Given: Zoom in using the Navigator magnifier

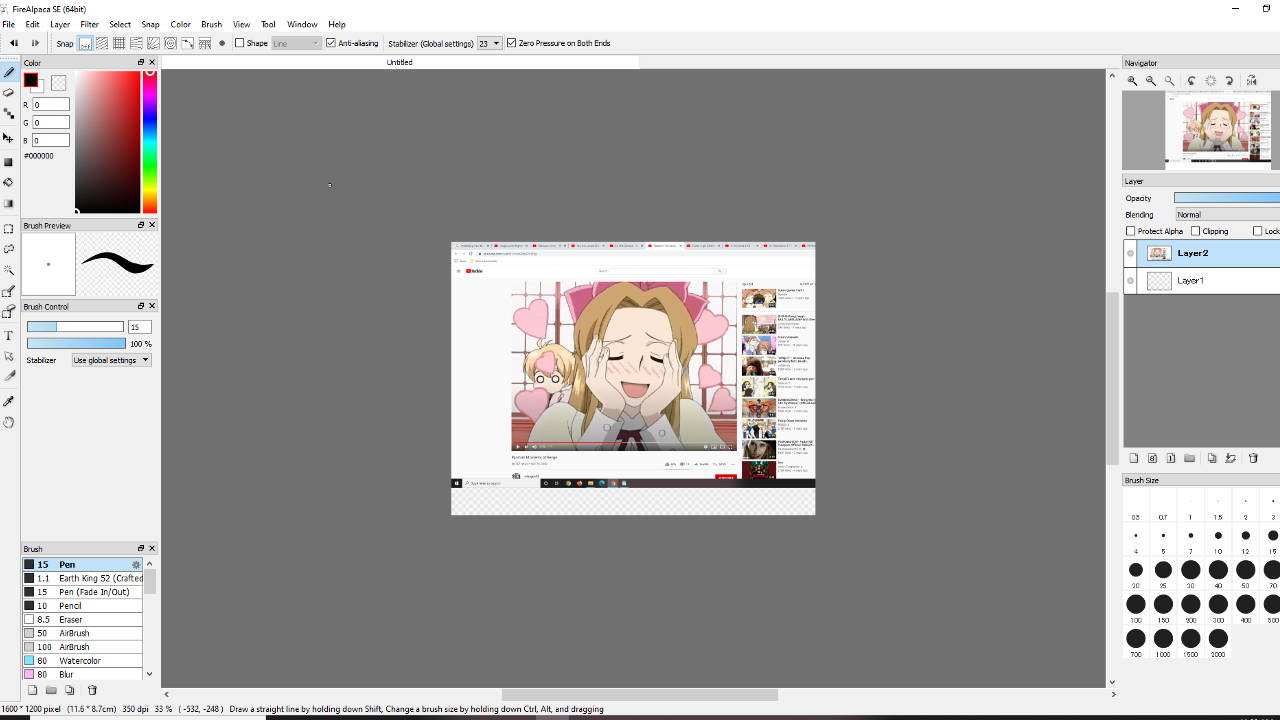Looking at the screenshot, I should pyautogui.click(x=1132, y=81).
